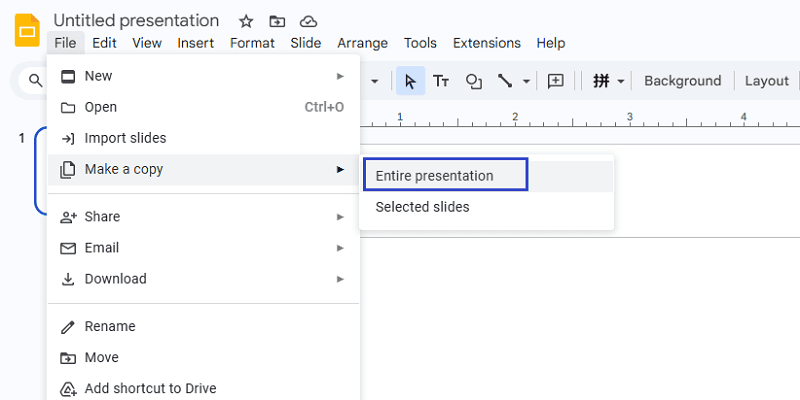The width and height of the screenshot is (800, 400).
Task: Open the Line tool dropdown arrow
Action: pyautogui.click(x=527, y=81)
